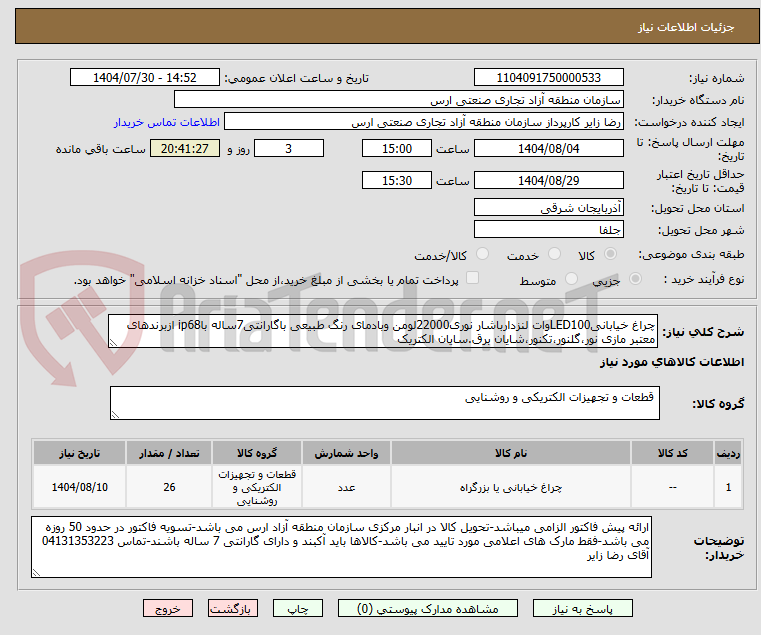This screenshot has height=635, width=761.
Task: Click the کد کالا column header
Action: pyautogui.click(x=672, y=453)
